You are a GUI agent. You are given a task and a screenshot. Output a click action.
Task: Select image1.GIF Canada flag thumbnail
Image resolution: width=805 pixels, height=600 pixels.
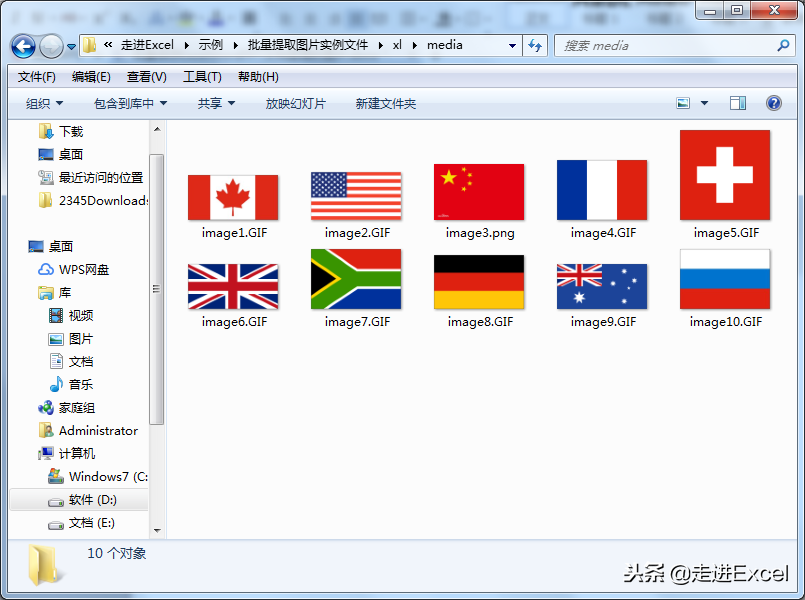click(233, 198)
